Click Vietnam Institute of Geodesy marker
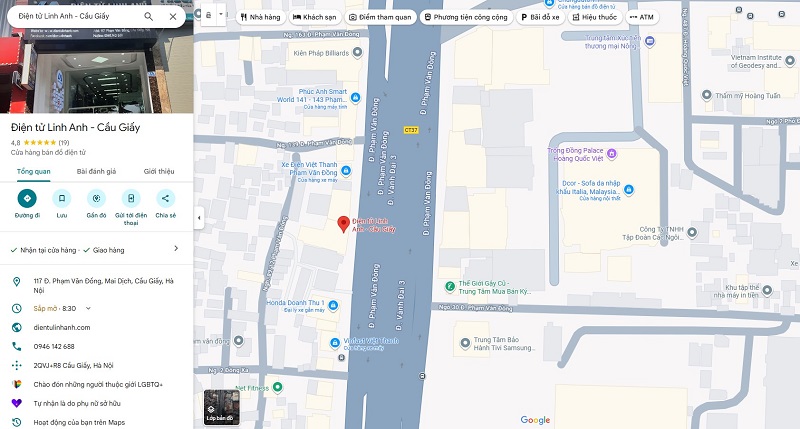This screenshot has height=429, width=800. point(790,61)
